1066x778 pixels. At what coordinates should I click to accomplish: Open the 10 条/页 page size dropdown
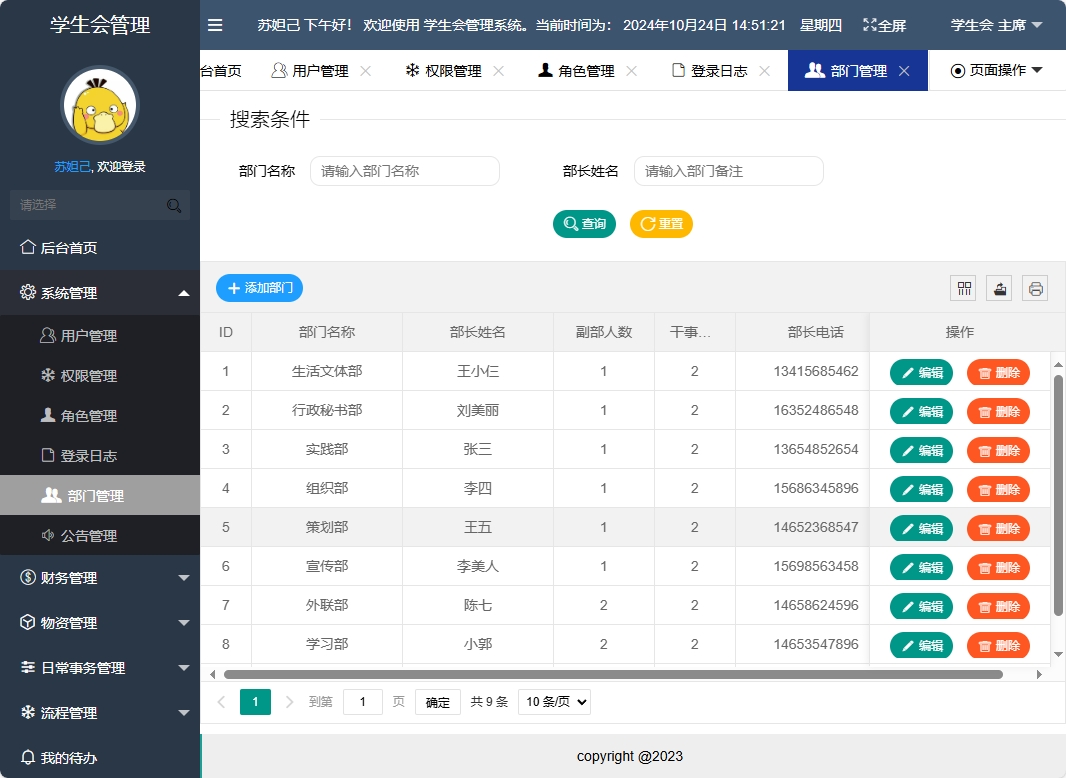(554, 701)
